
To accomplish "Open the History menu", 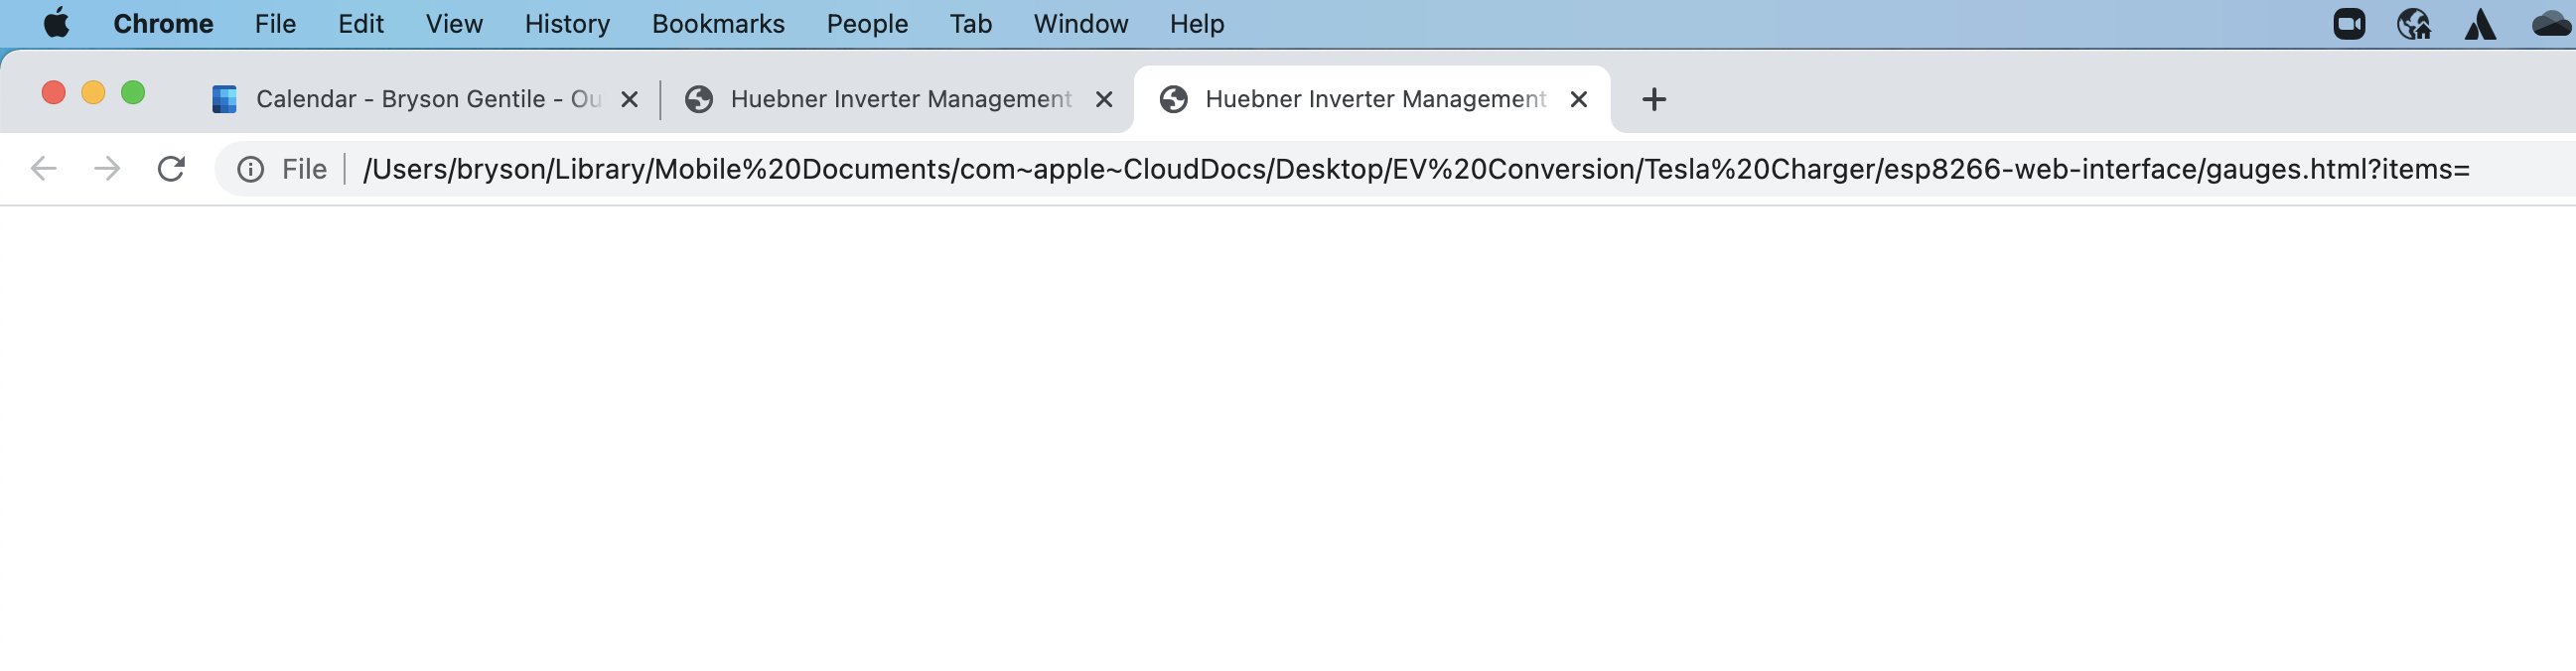I will tap(567, 24).
